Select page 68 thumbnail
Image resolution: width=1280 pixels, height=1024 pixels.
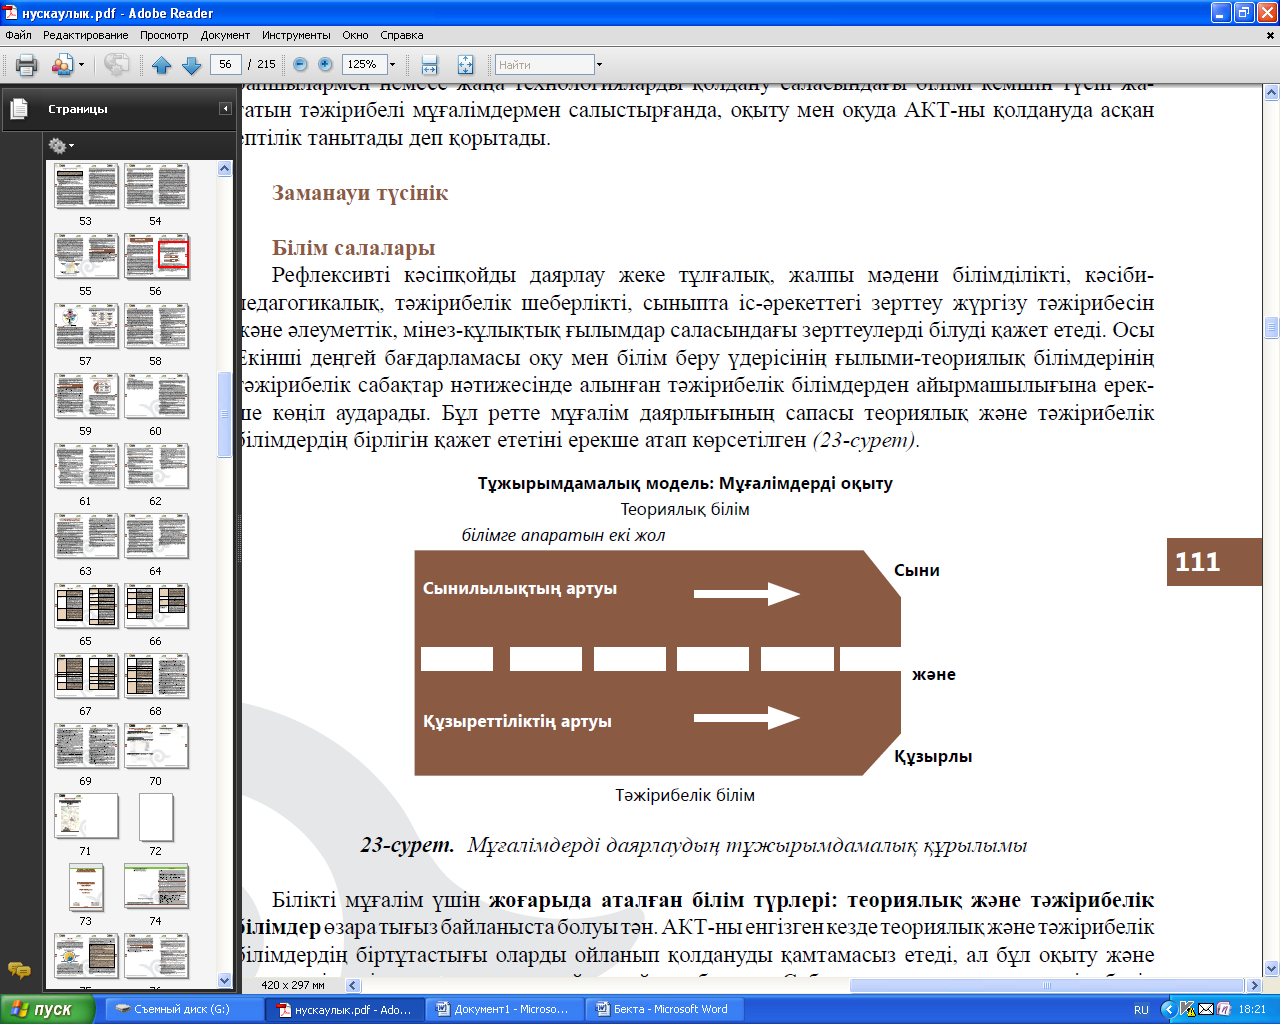[155, 676]
